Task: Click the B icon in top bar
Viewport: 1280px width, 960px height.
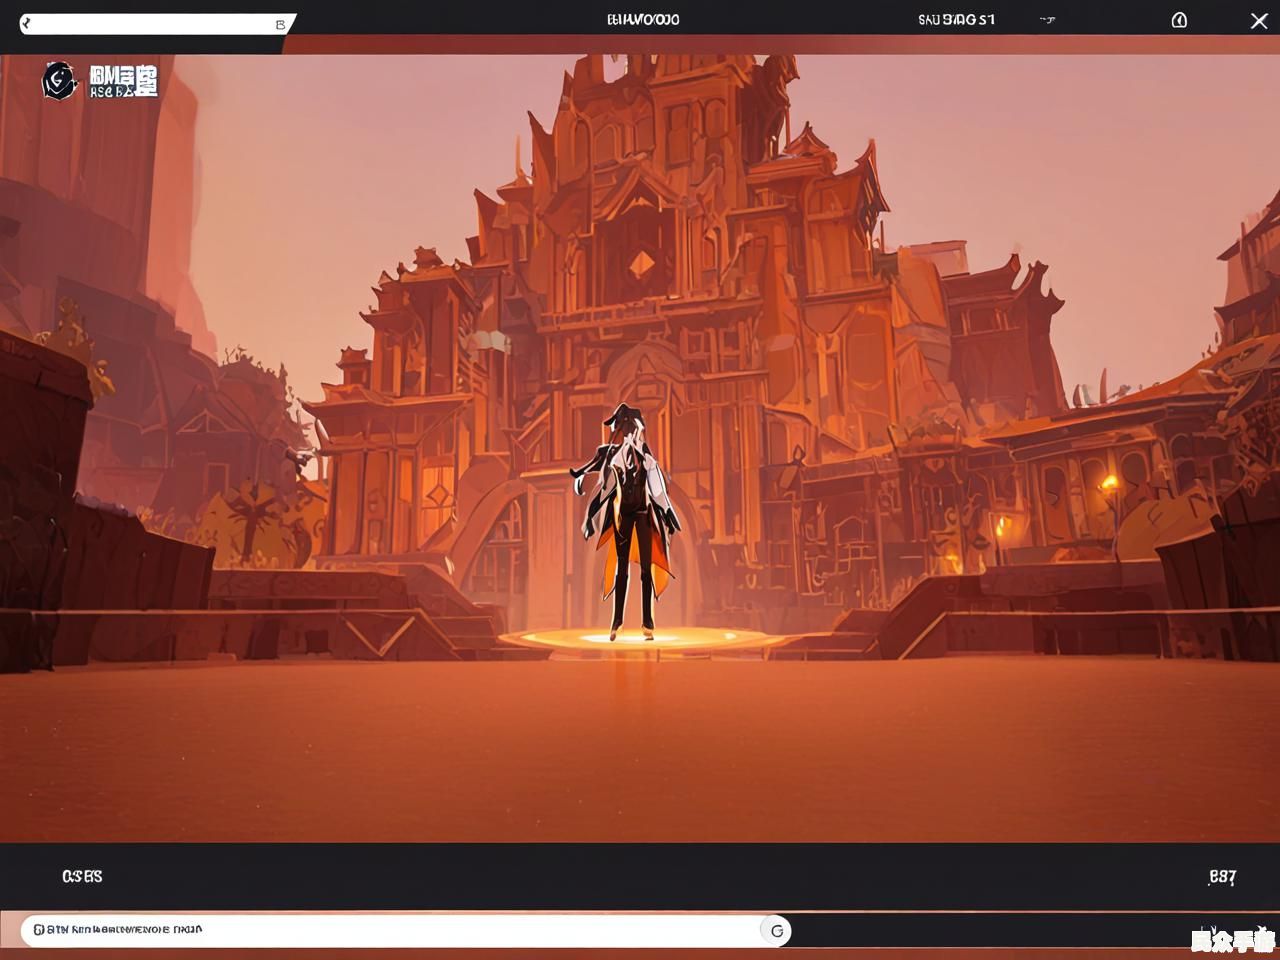Action: click(280, 24)
